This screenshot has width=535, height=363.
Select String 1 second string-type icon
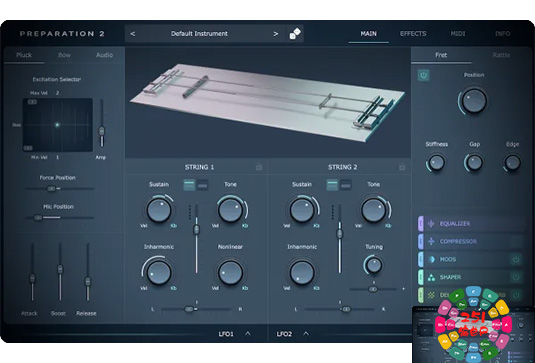click(x=202, y=185)
